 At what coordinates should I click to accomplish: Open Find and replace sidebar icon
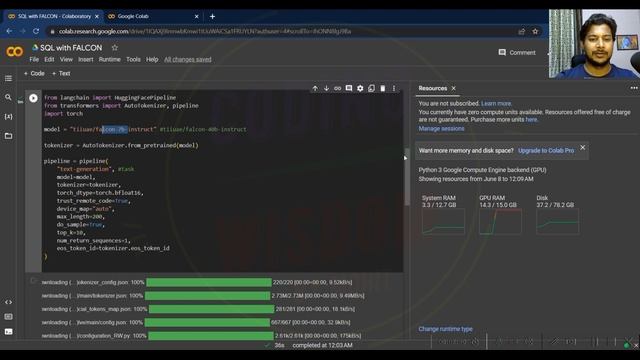click(x=8, y=97)
